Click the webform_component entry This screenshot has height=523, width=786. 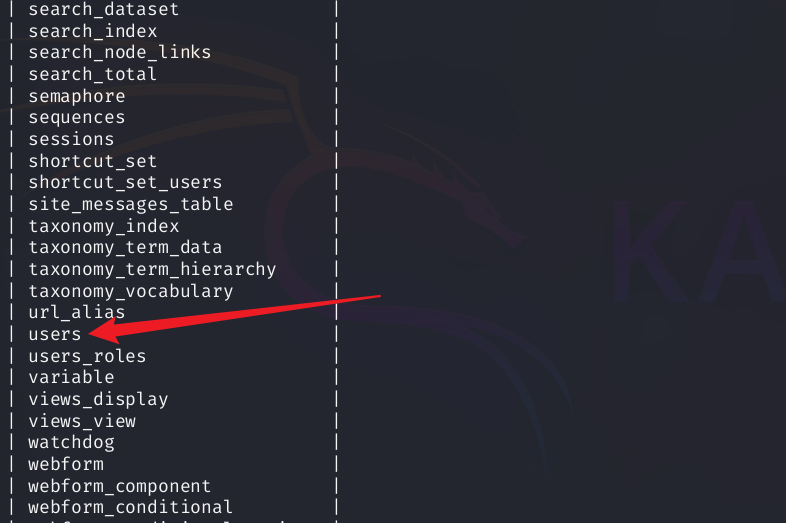pyautogui.click(x=119, y=486)
